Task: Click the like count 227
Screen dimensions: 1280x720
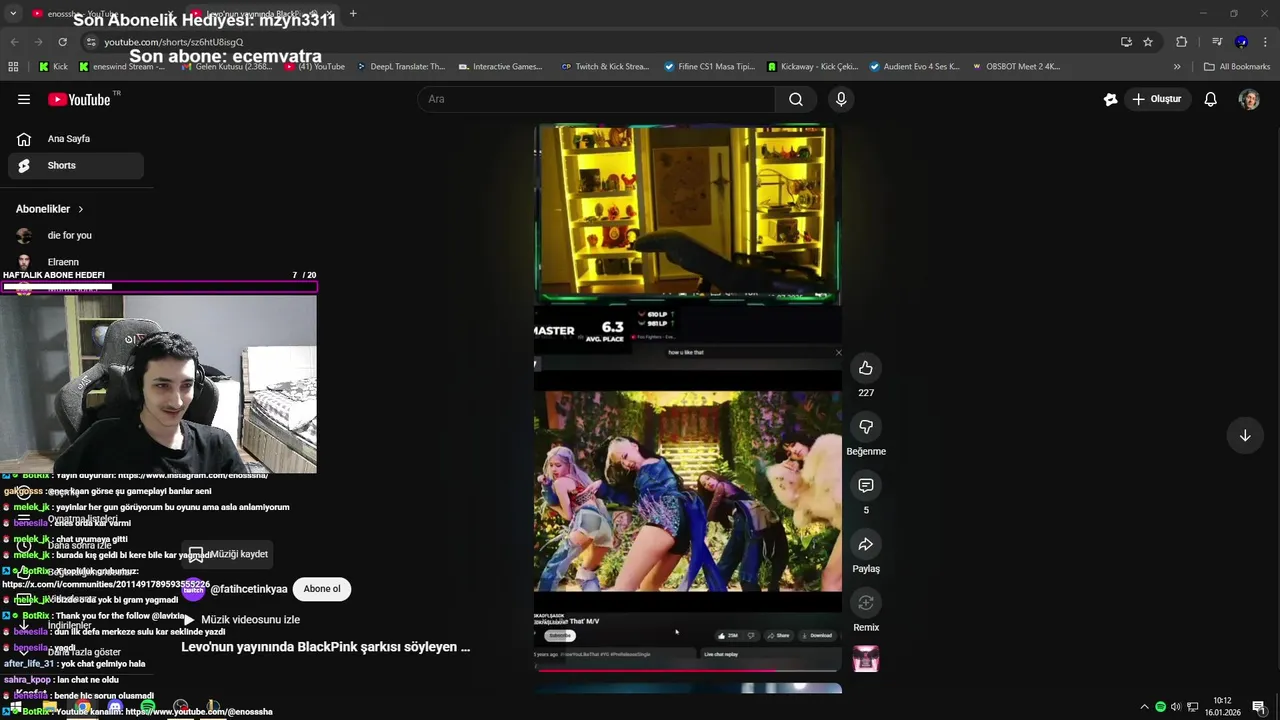Action: point(866,393)
